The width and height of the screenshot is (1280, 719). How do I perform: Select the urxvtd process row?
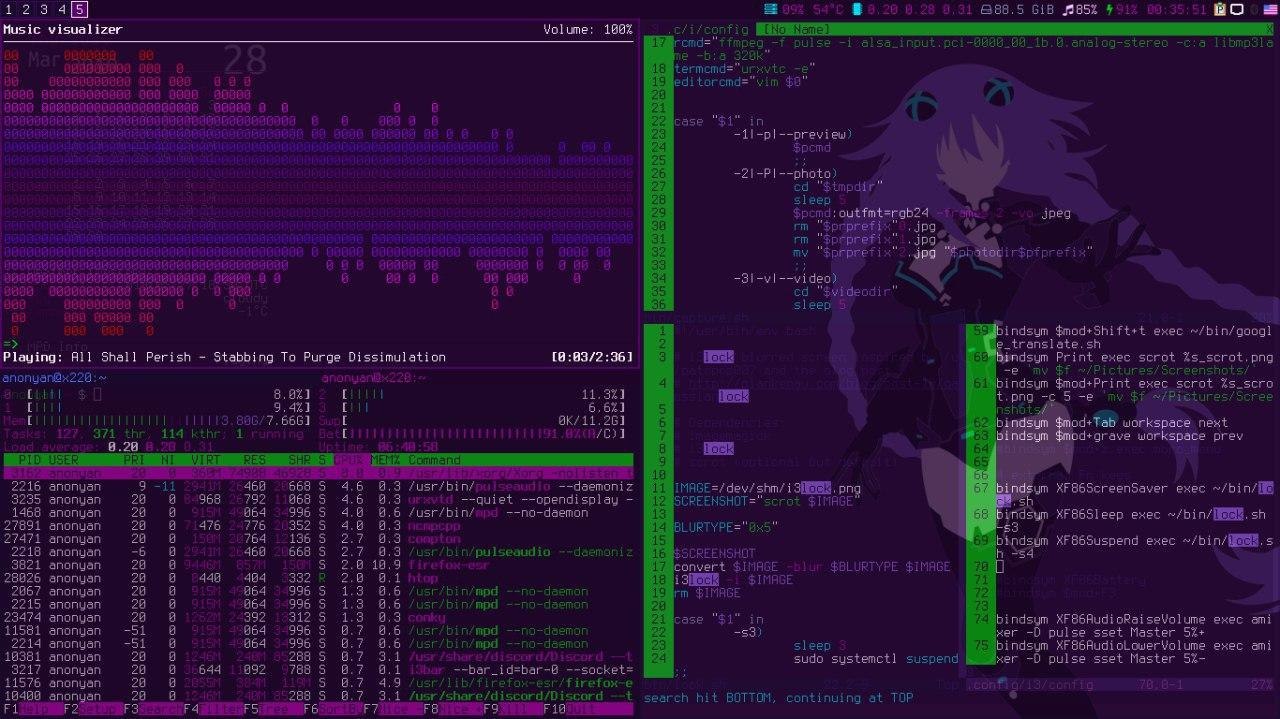click(x=317, y=500)
